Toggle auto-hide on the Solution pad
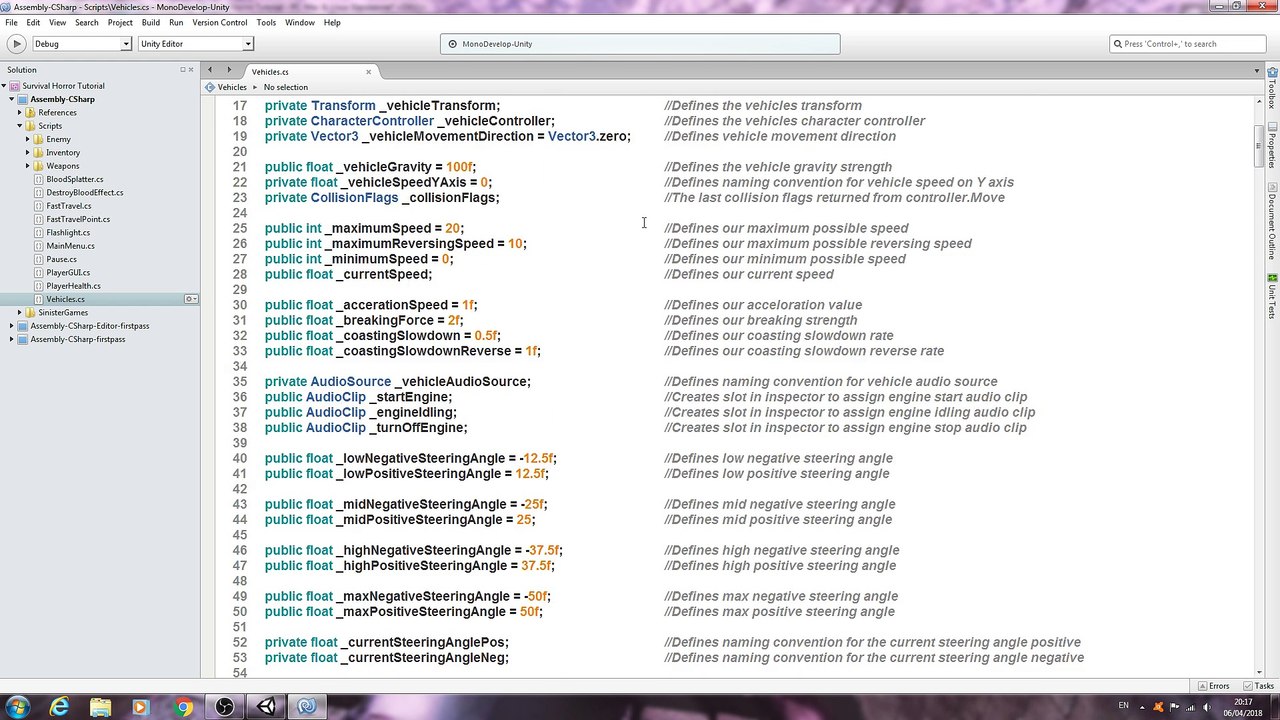Viewport: 1280px width, 720px height. coord(182,70)
